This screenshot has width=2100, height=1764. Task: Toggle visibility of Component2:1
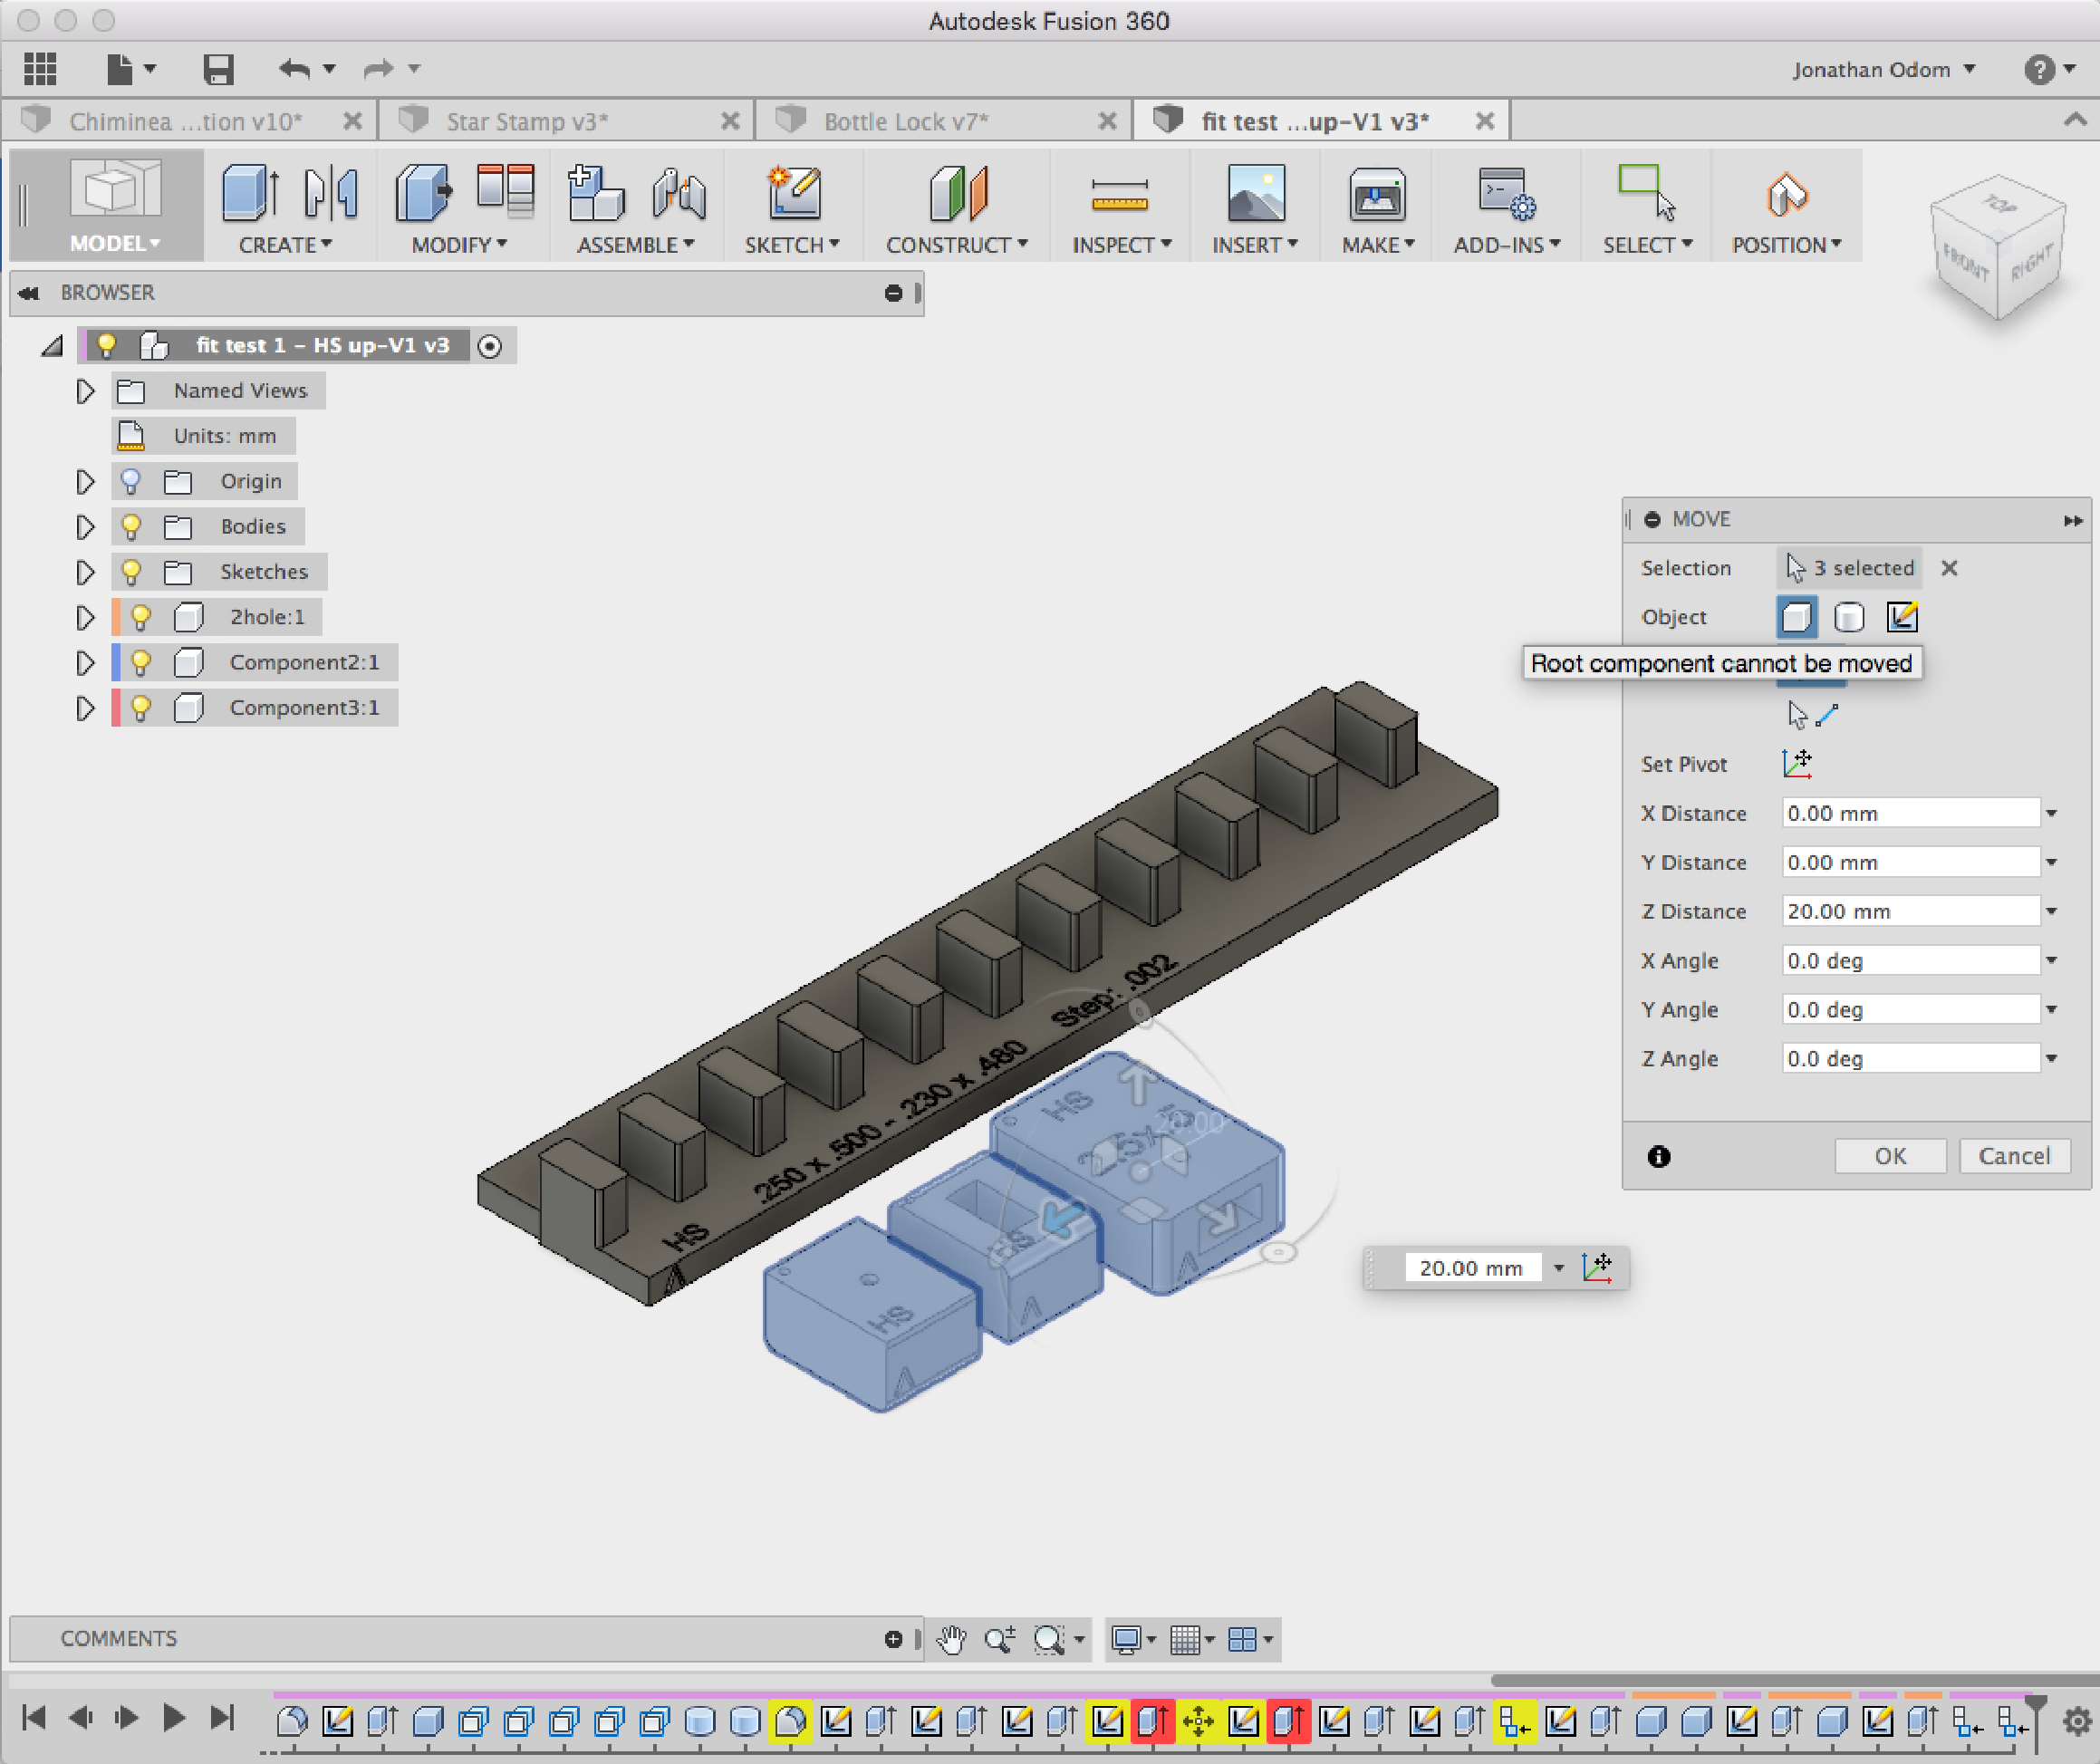140,662
